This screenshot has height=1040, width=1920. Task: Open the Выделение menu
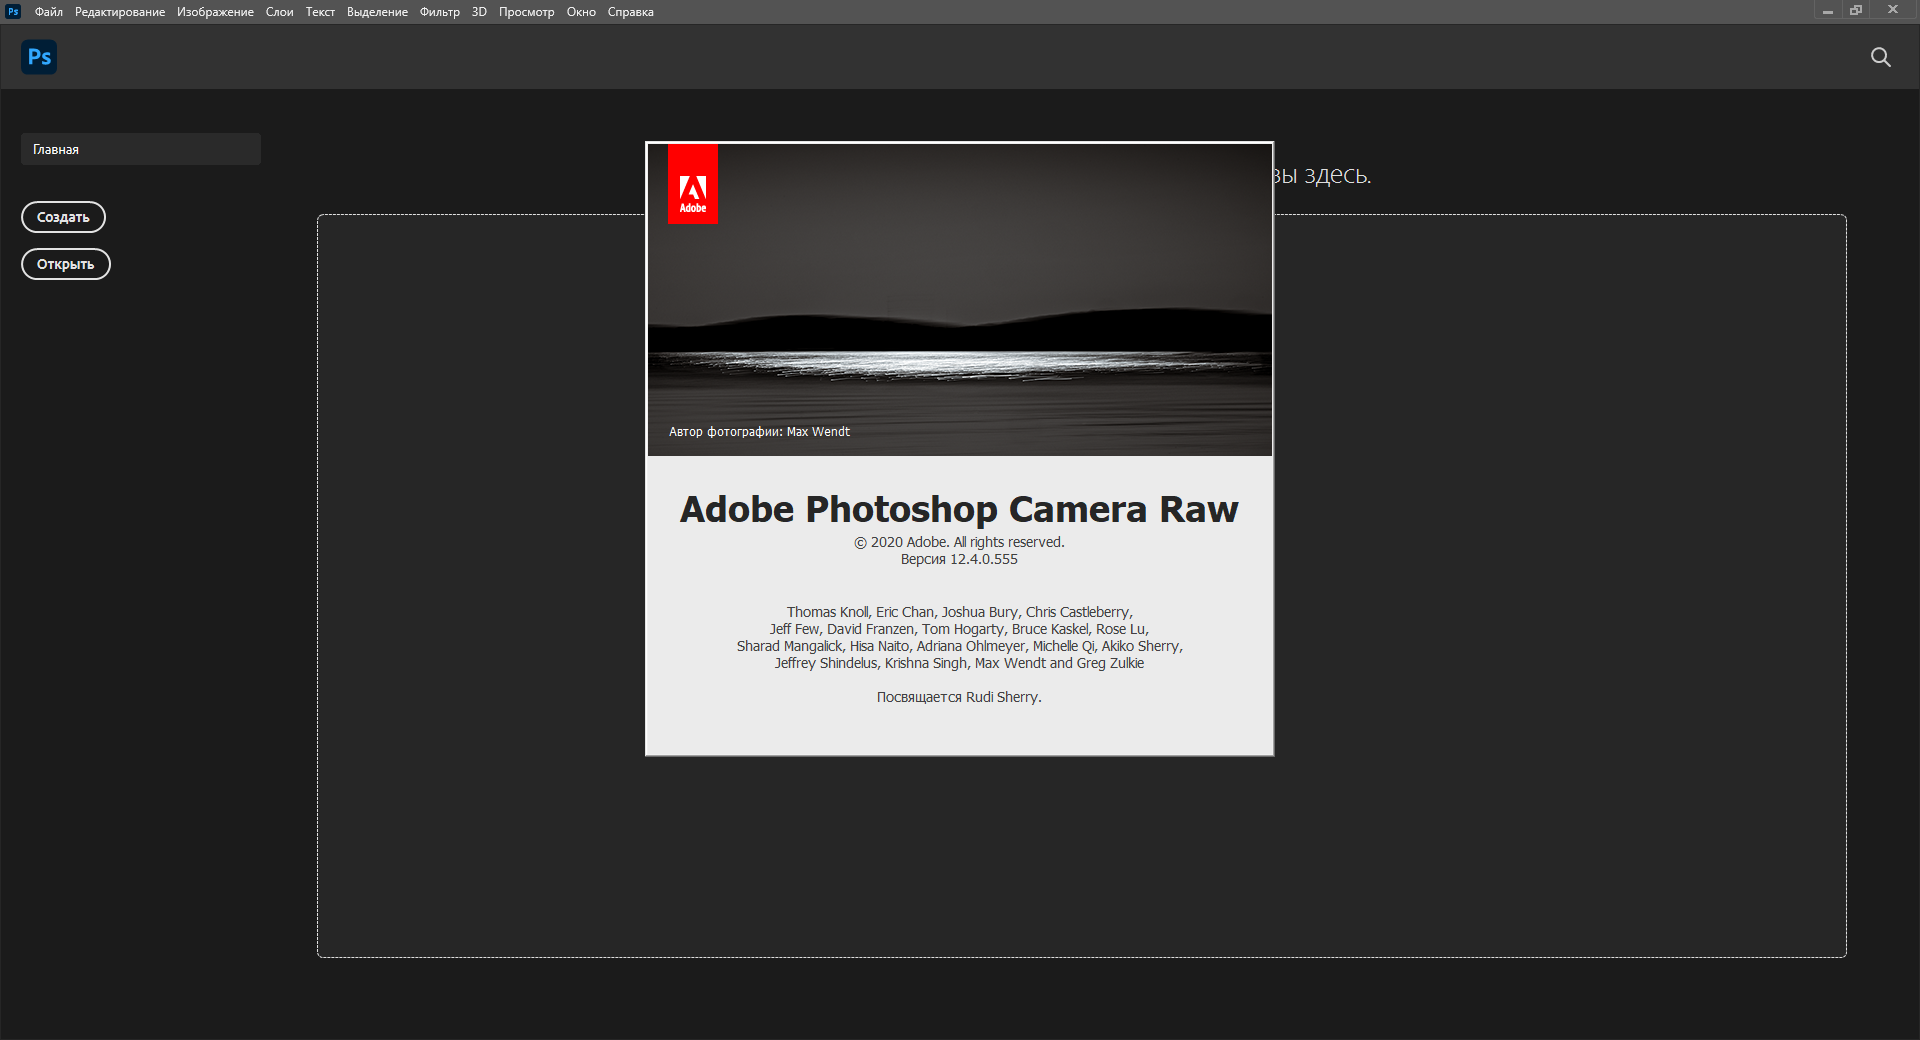click(x=377, y=12)
